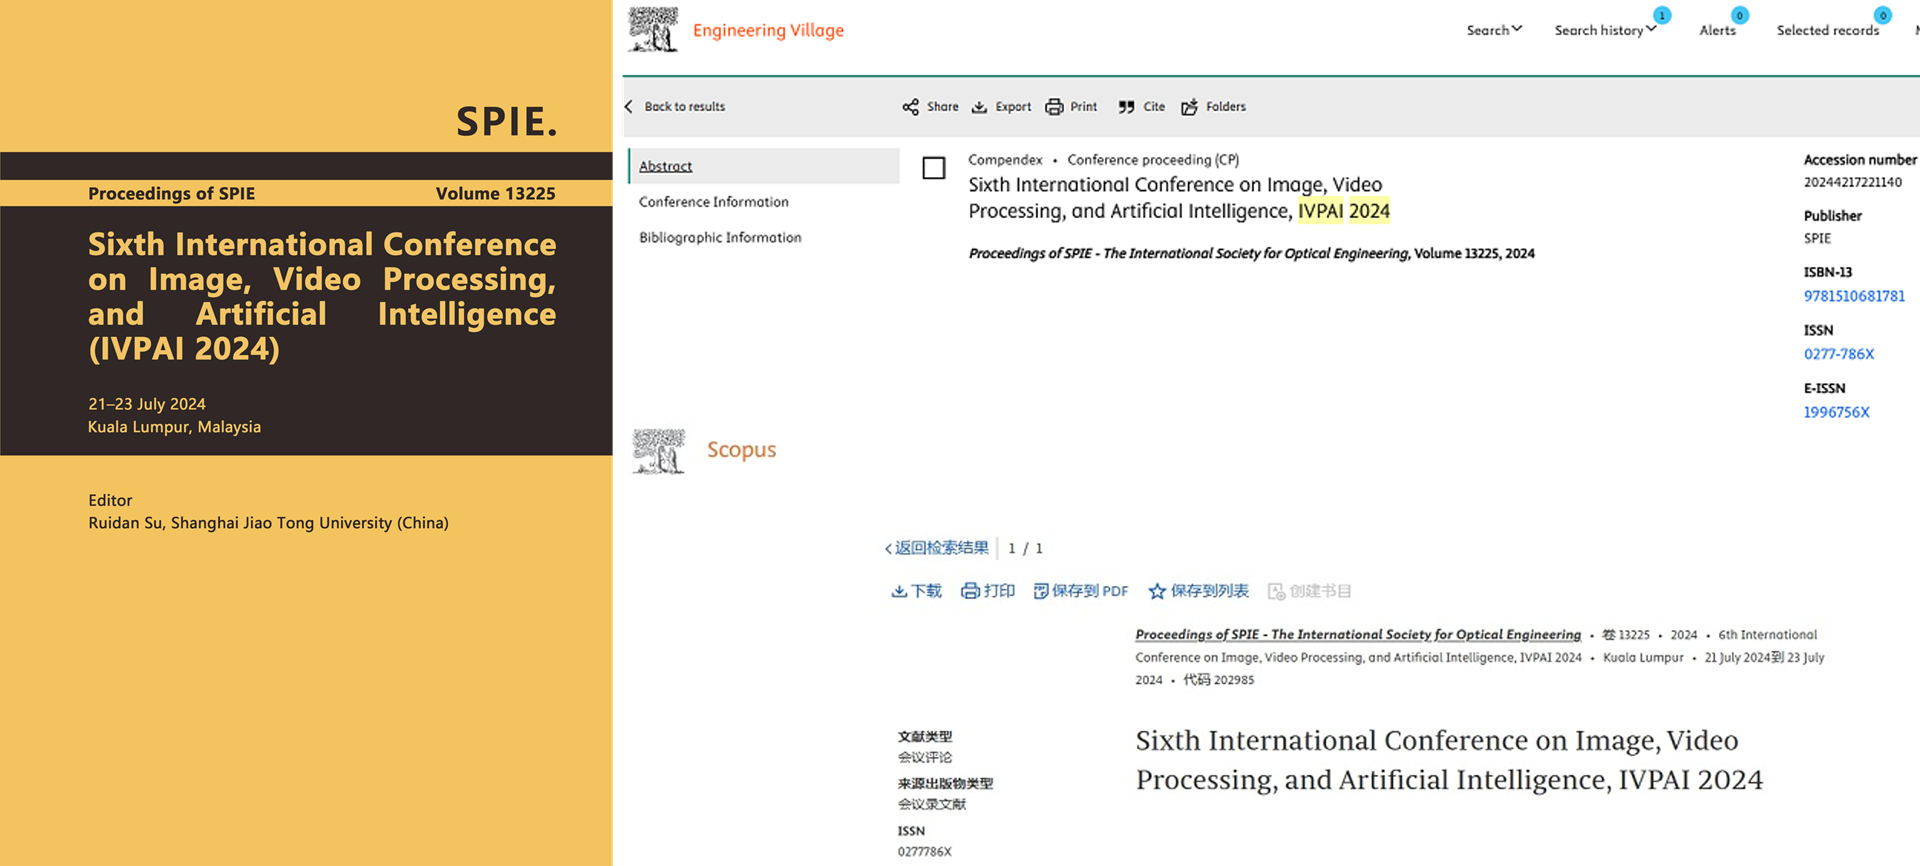Click the Share icon in toolbar
1920x866 pixels.
pos(910,107)
